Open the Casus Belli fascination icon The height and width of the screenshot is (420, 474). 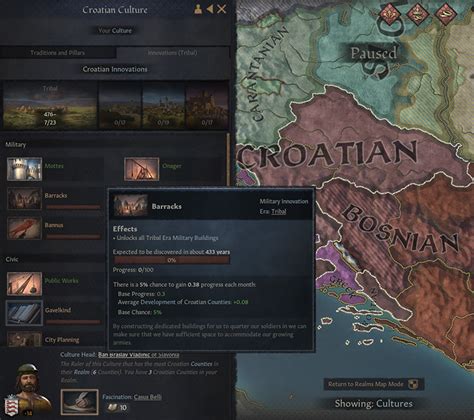[x=80, y=402]
